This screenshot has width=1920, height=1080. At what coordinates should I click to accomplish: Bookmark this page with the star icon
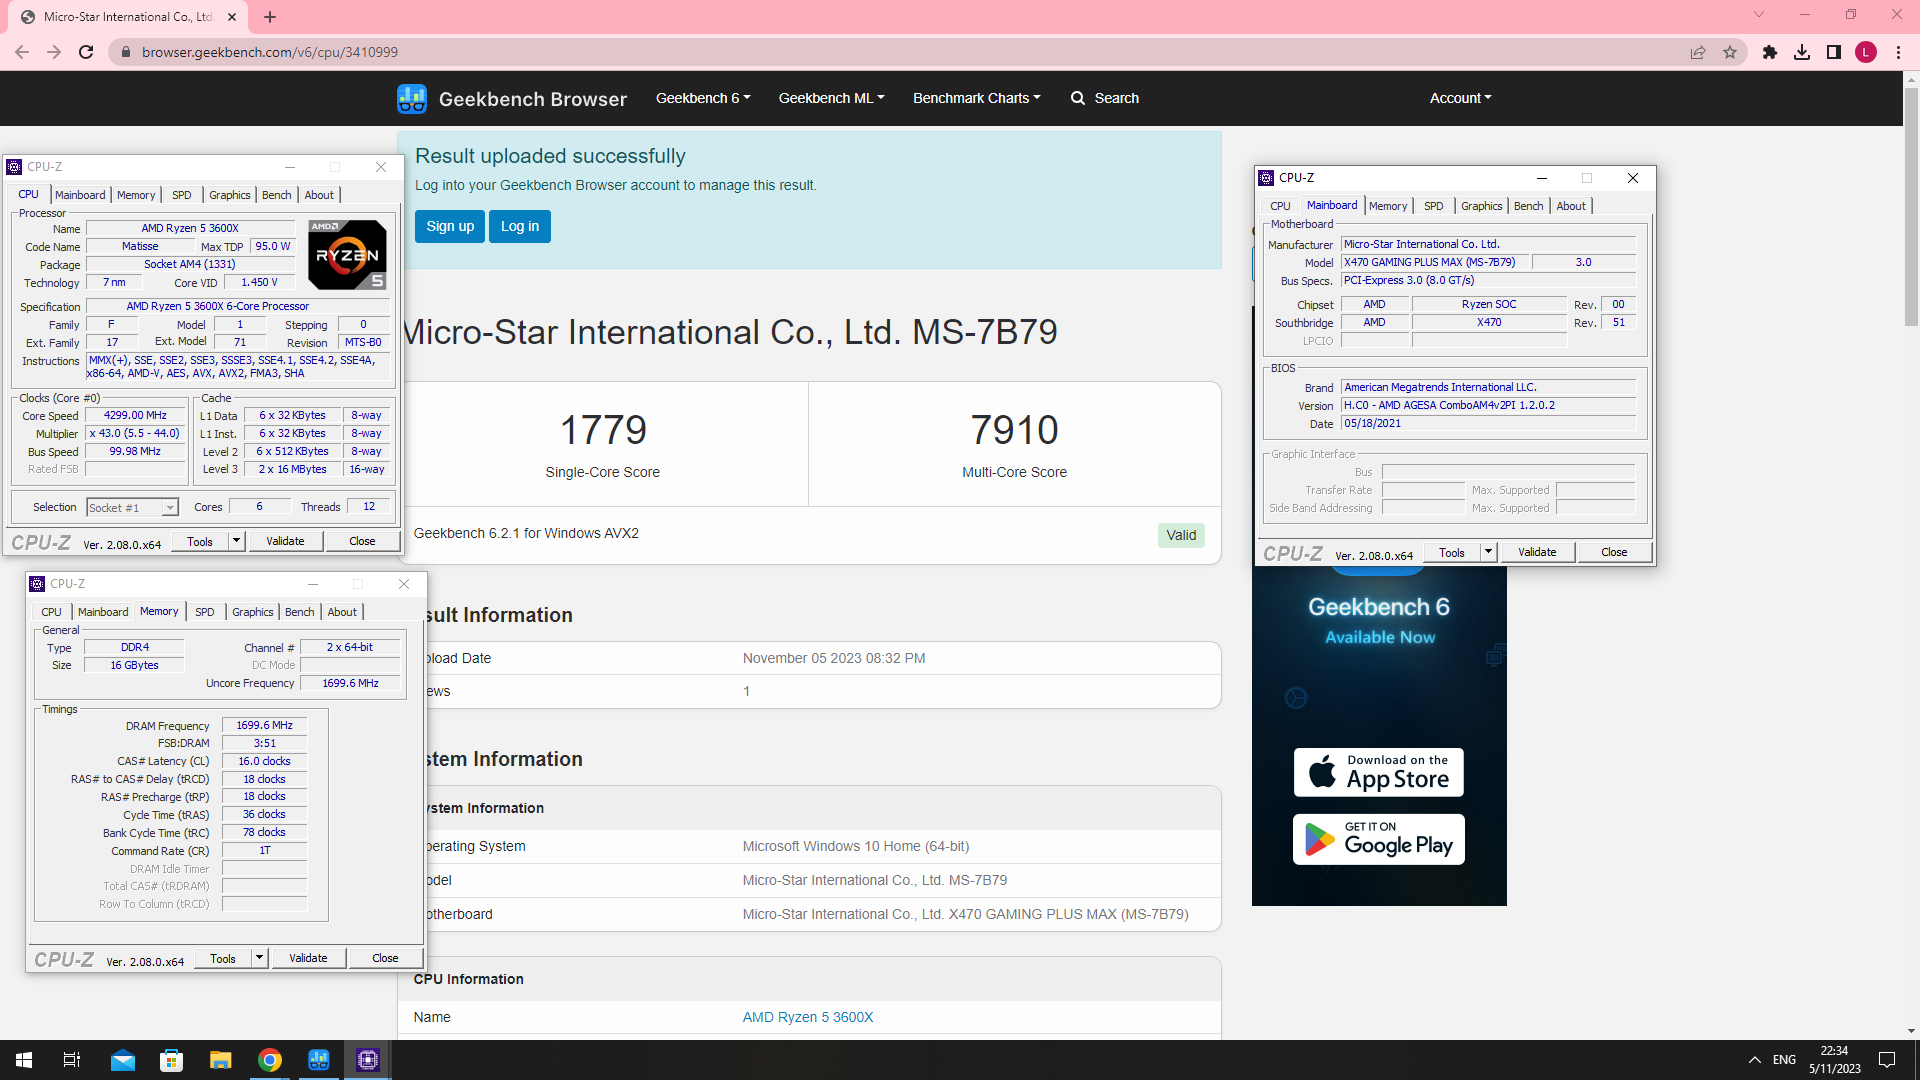[x=1730, y=52]
